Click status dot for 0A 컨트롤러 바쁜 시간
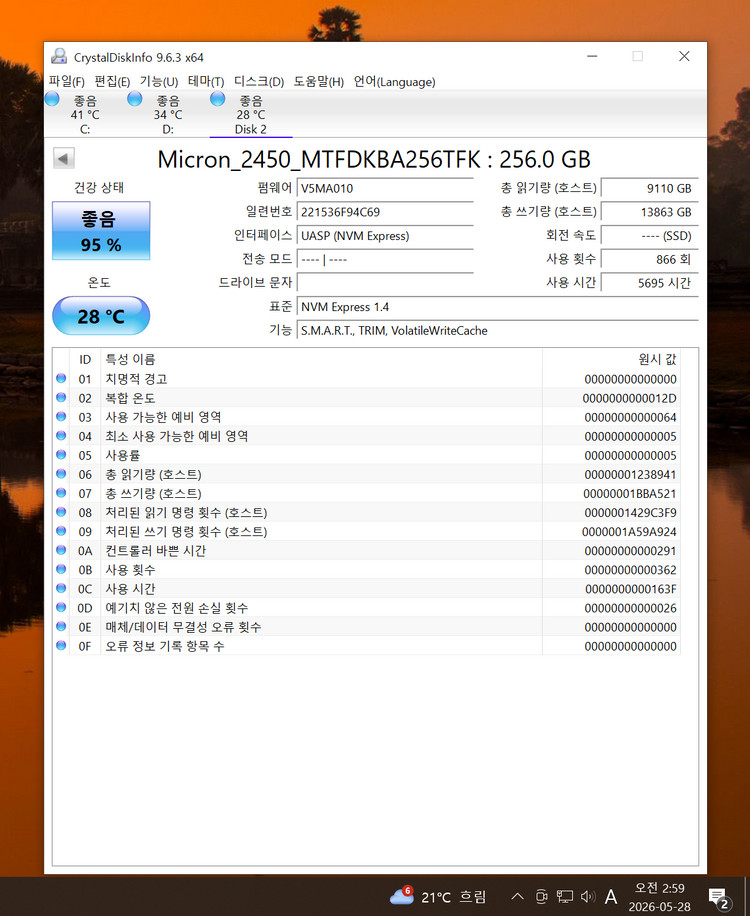The width and height of the screenshot is (750, 916). pyautogui.click(x=61, y=550)
